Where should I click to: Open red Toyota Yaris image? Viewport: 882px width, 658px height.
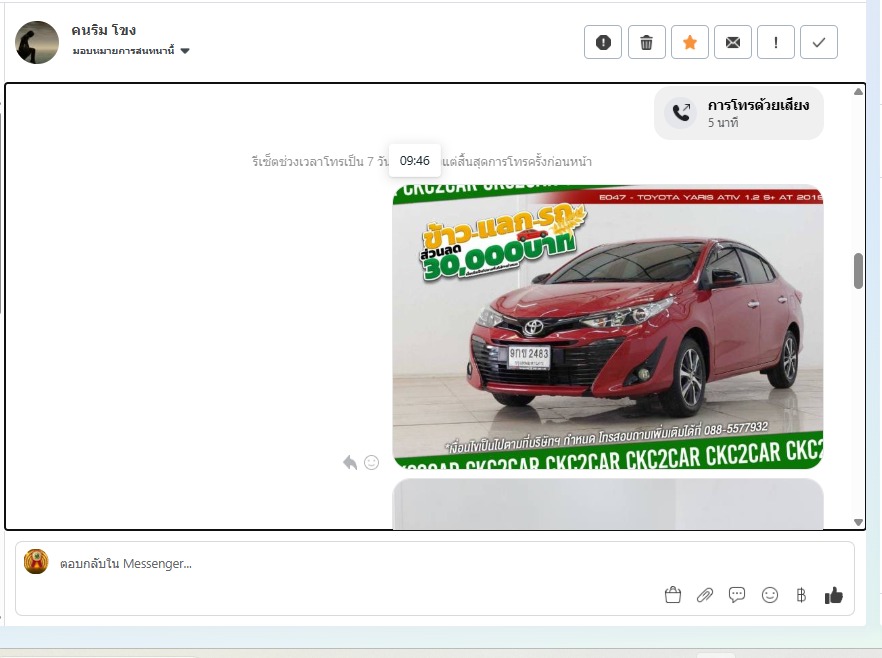point(607,327)
